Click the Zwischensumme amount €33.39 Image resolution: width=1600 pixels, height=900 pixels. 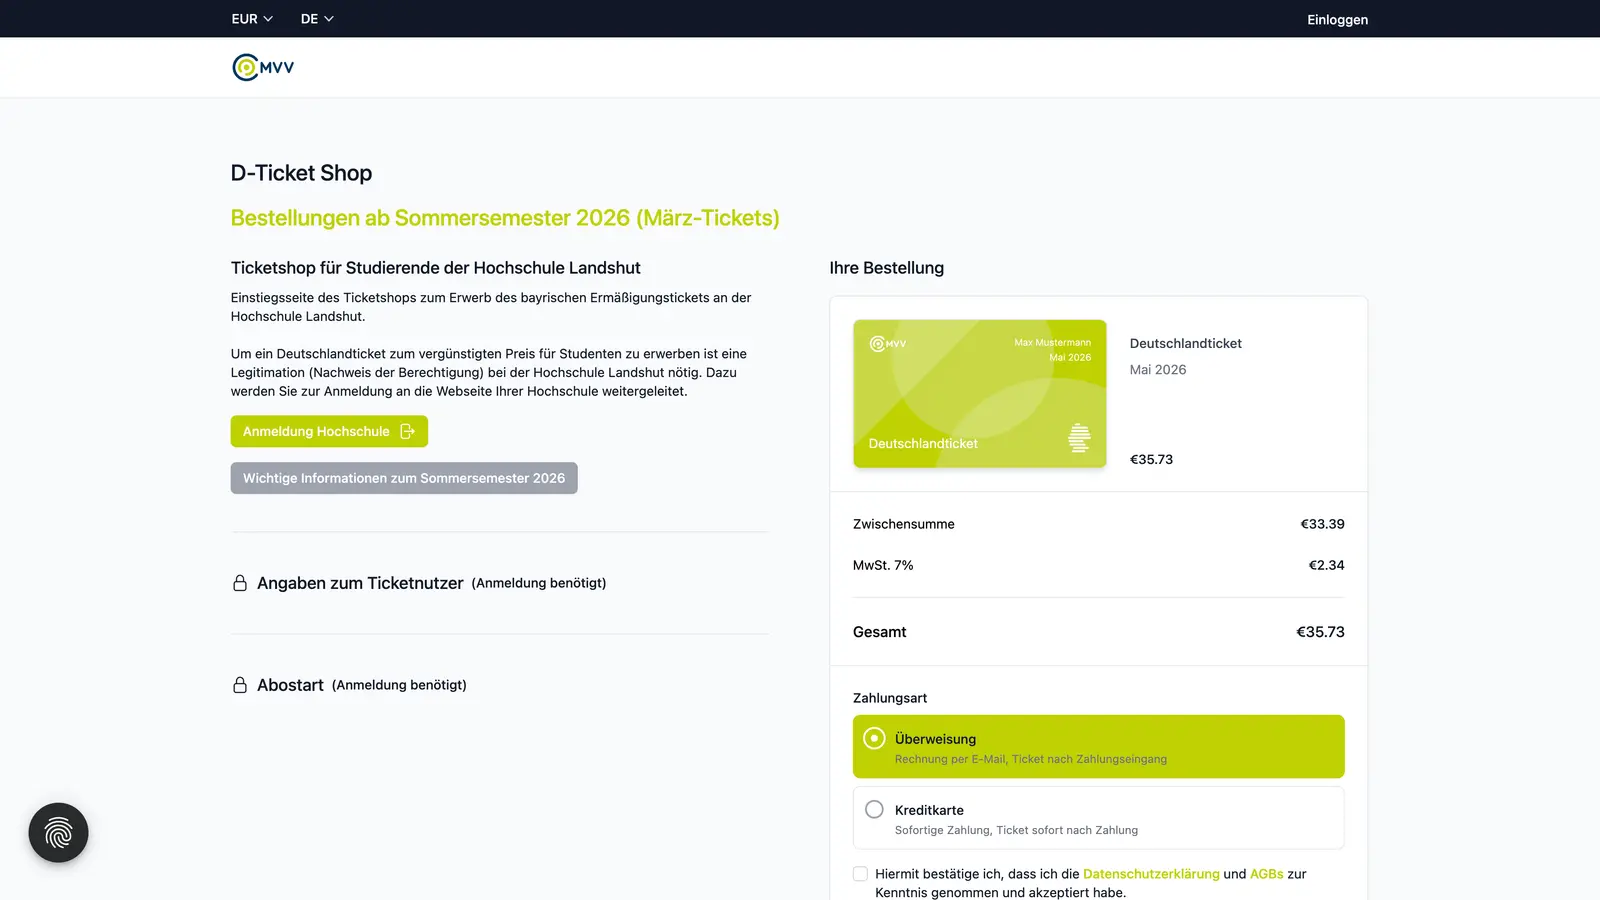(1322, 524)
